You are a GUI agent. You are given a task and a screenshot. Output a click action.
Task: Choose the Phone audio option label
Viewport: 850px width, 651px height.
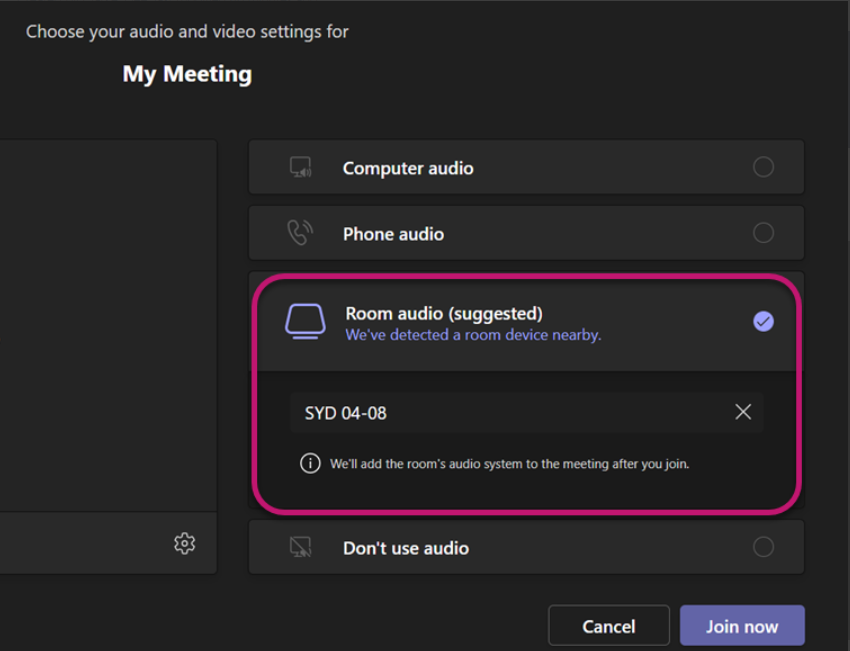point(394,234)
